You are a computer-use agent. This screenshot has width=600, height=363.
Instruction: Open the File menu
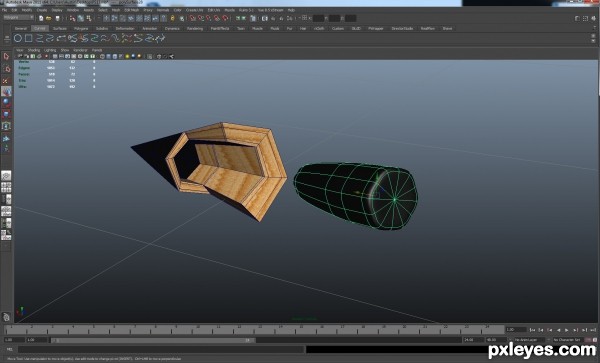[4, 10]
